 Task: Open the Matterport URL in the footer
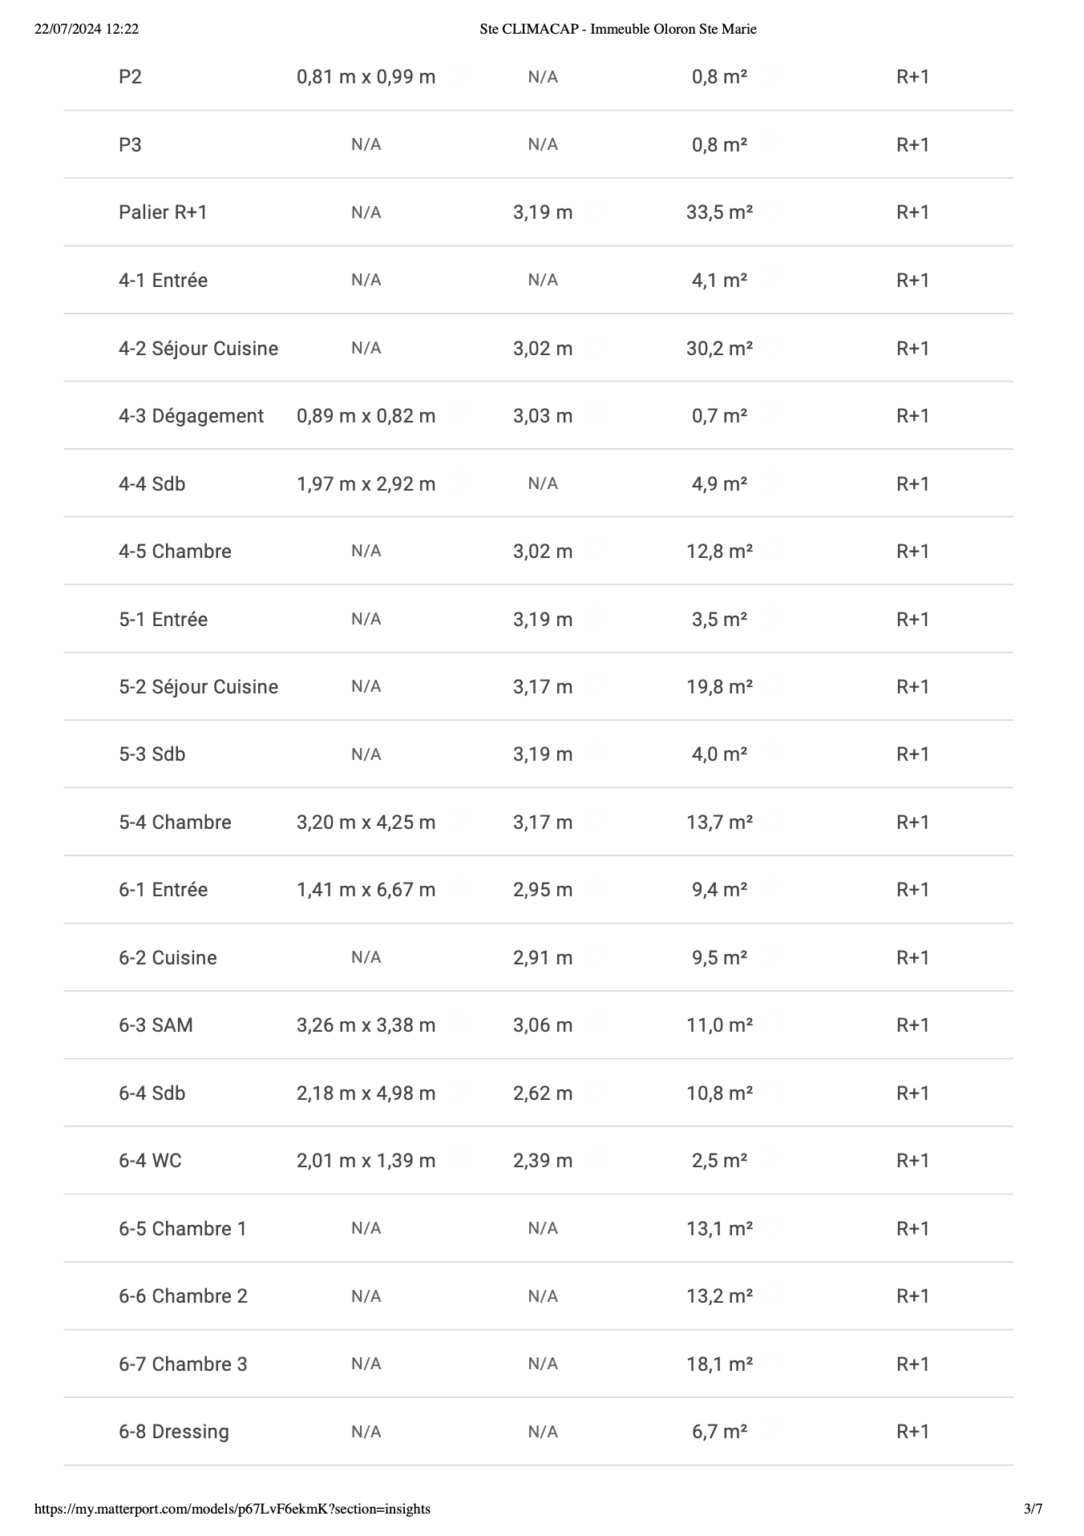coord(232,1509)
